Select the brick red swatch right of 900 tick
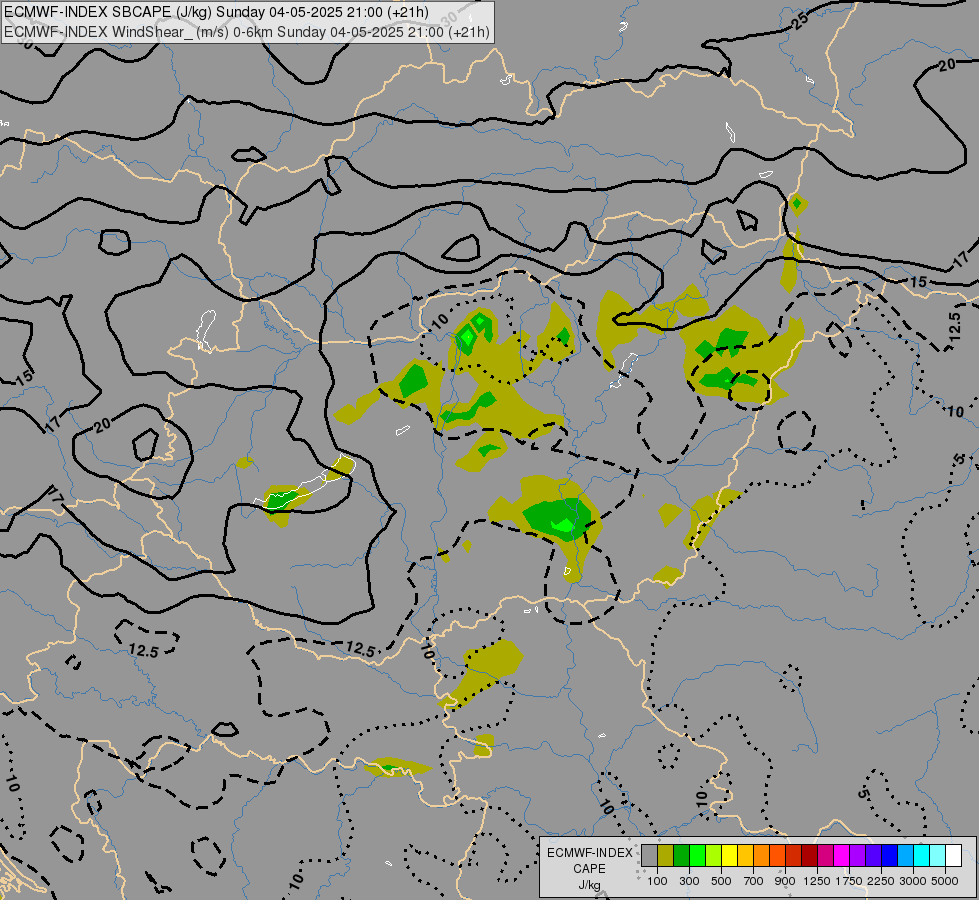Image resolution: width=979 pixels, height=900 pixels. pos(794,856)
